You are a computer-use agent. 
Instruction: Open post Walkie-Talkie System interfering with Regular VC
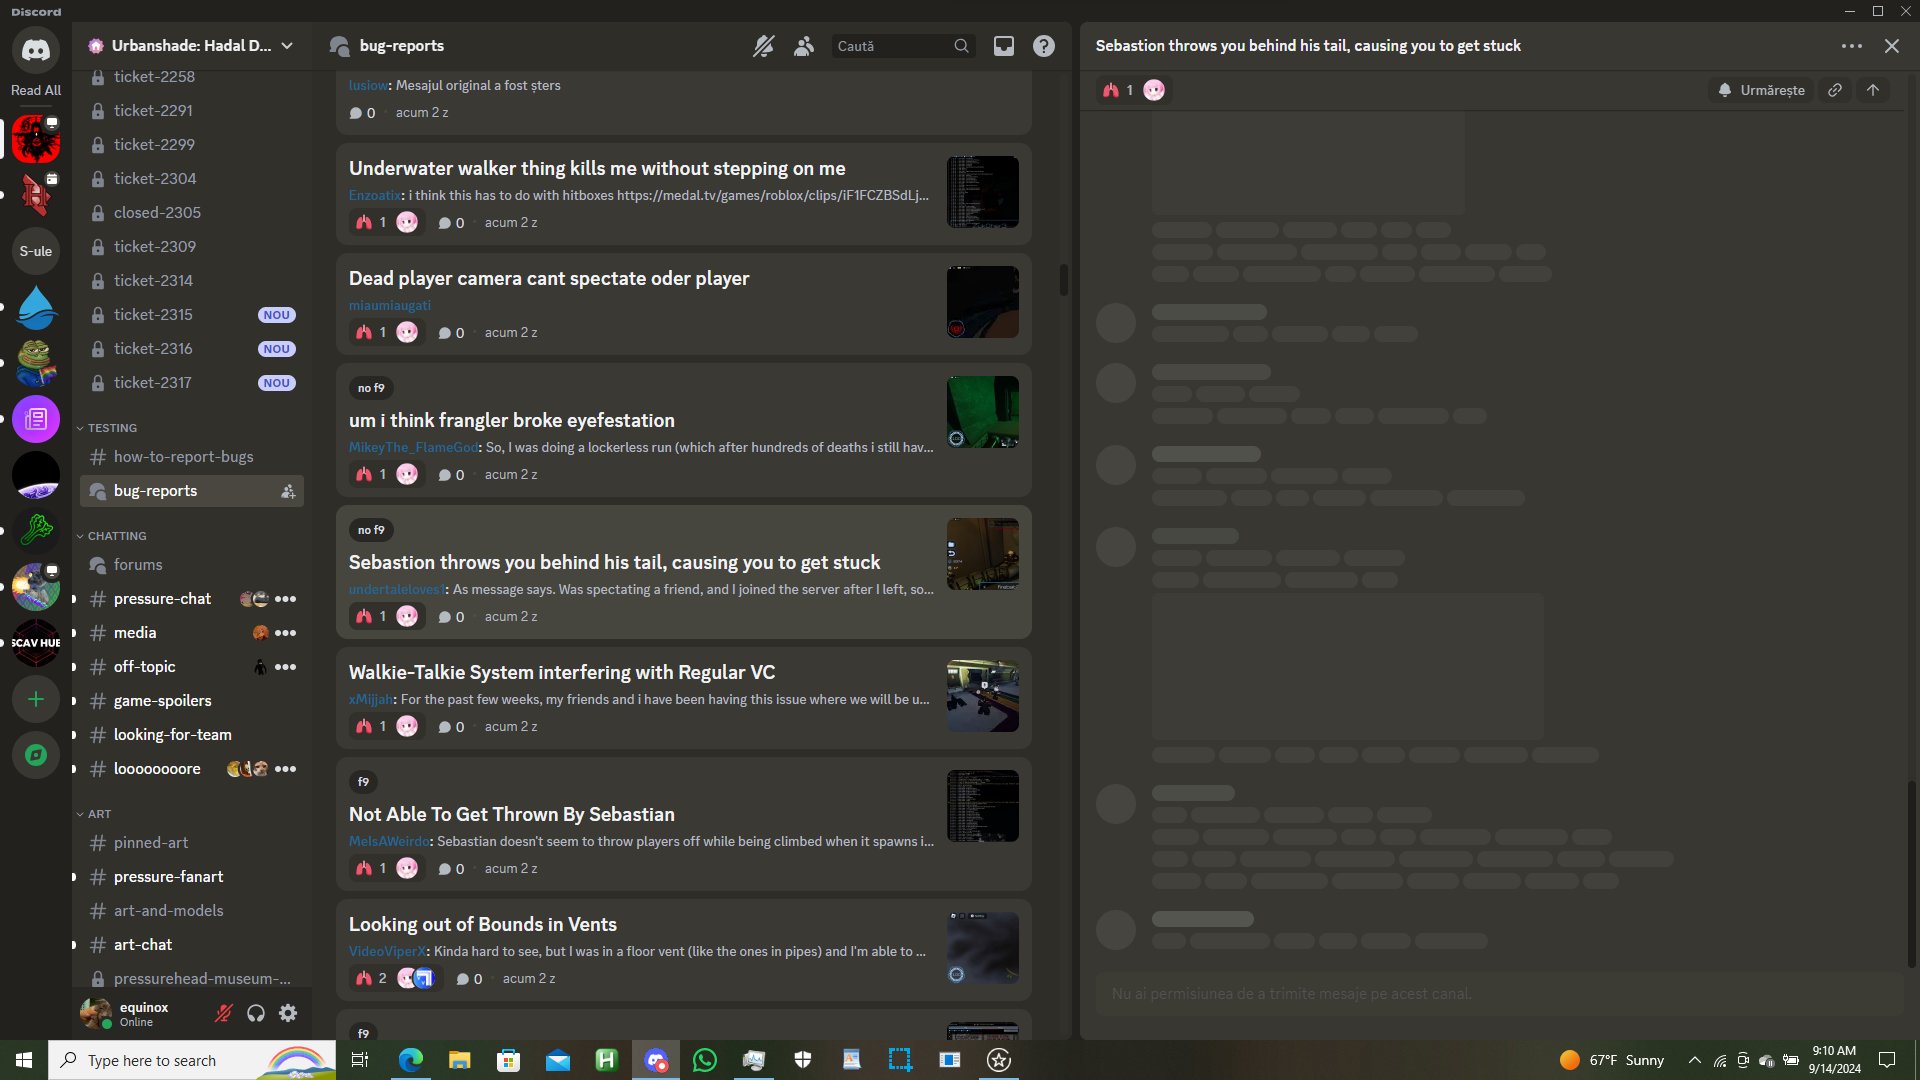(x=562, y=672)
